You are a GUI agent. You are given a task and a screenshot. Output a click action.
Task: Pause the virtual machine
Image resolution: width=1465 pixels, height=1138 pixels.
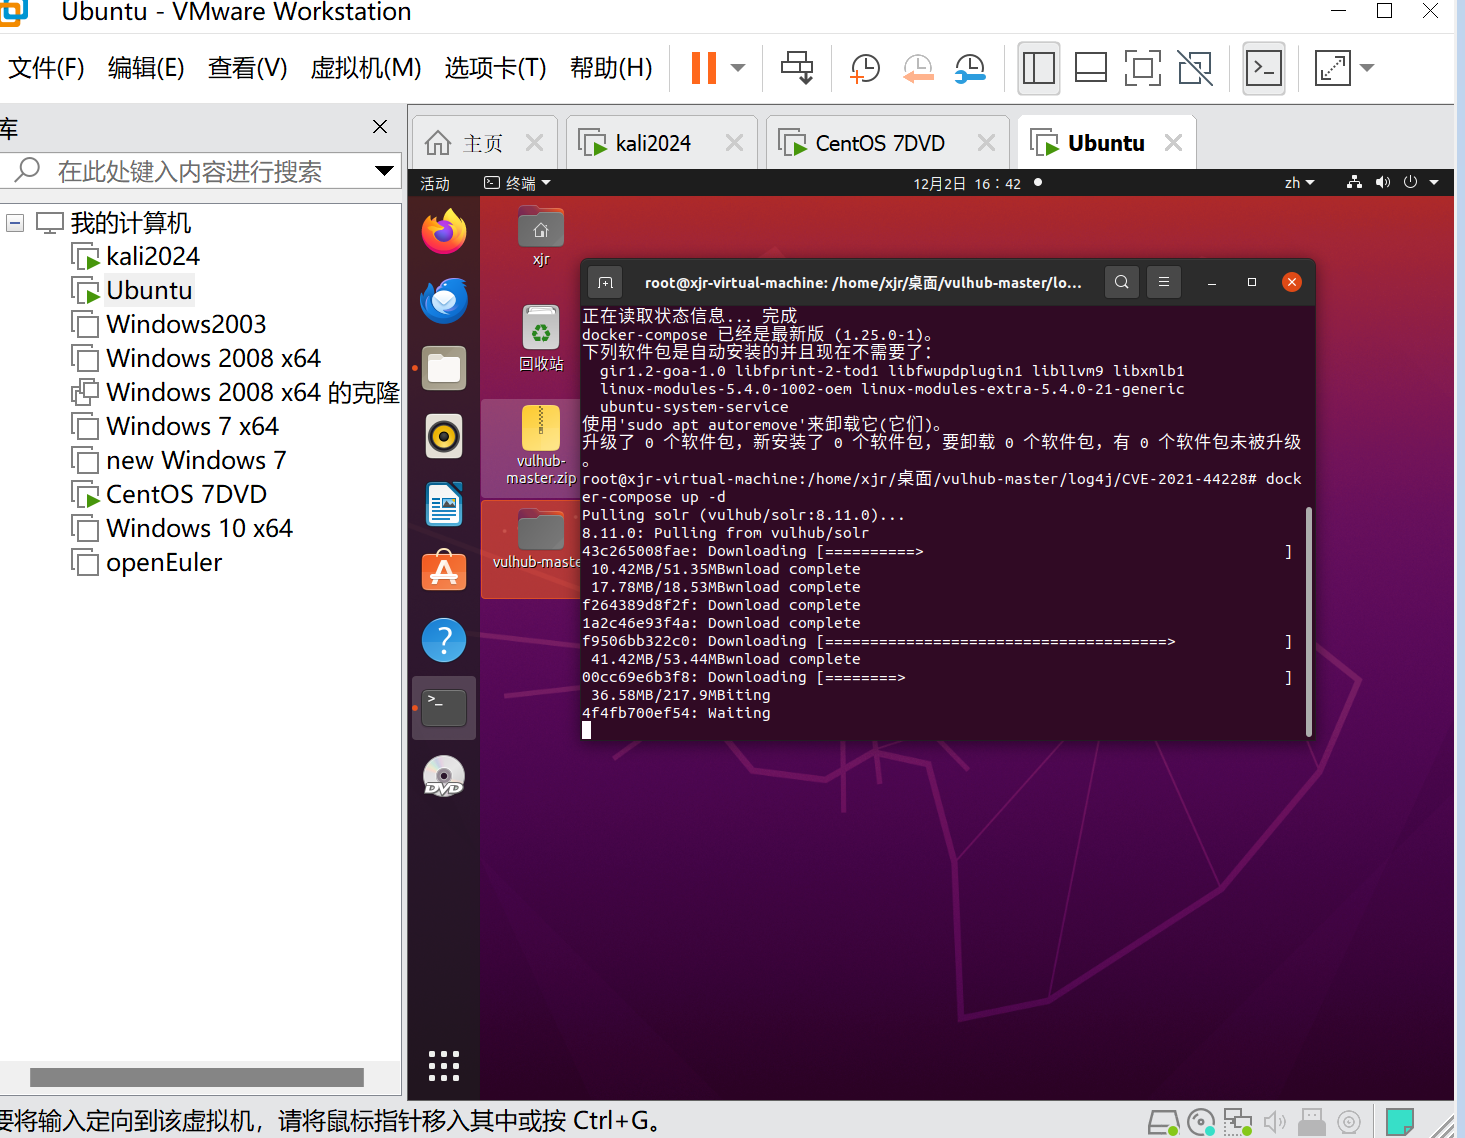(x=704, y=68)
